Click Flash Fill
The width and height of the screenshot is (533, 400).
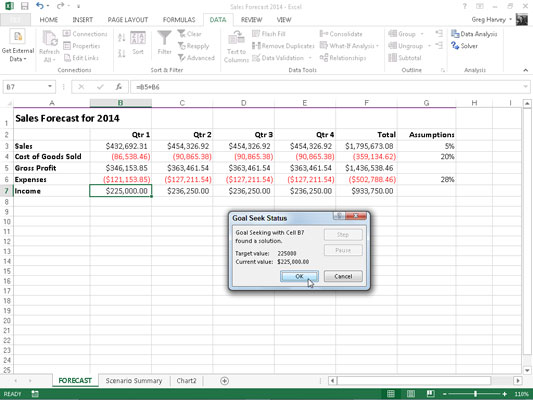(269, 34)
